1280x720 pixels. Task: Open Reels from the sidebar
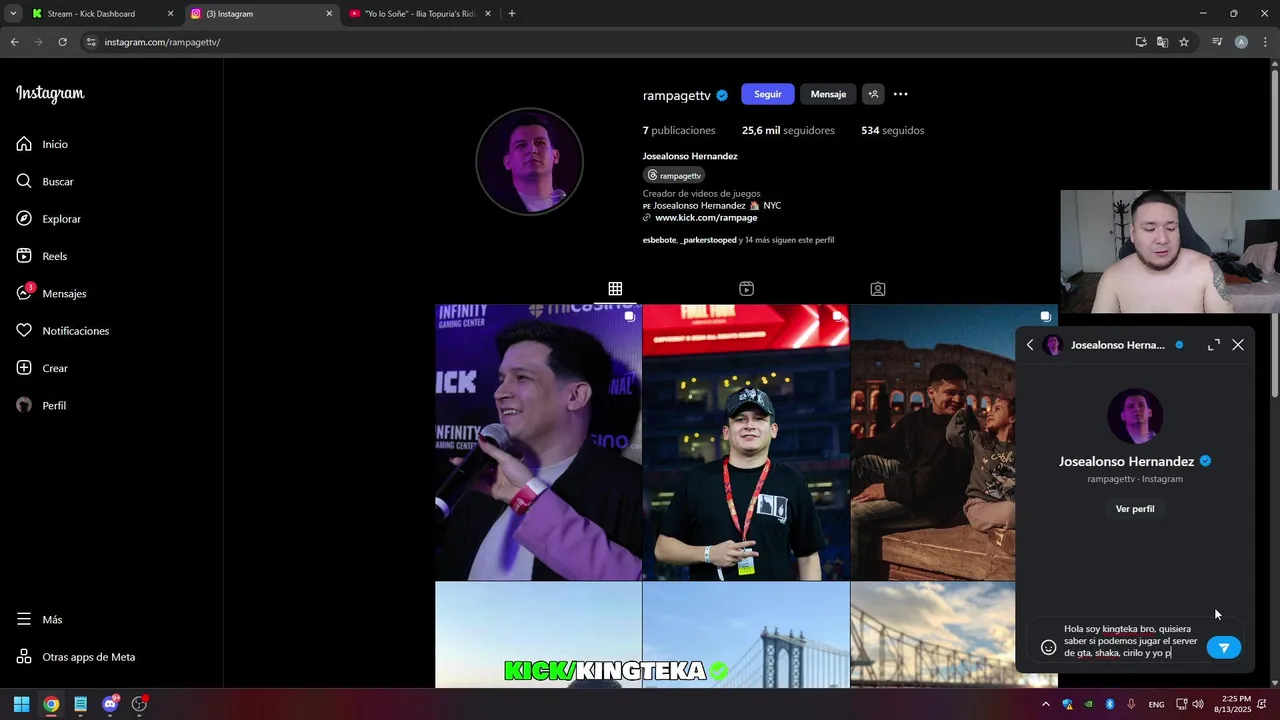coord(42,256)
